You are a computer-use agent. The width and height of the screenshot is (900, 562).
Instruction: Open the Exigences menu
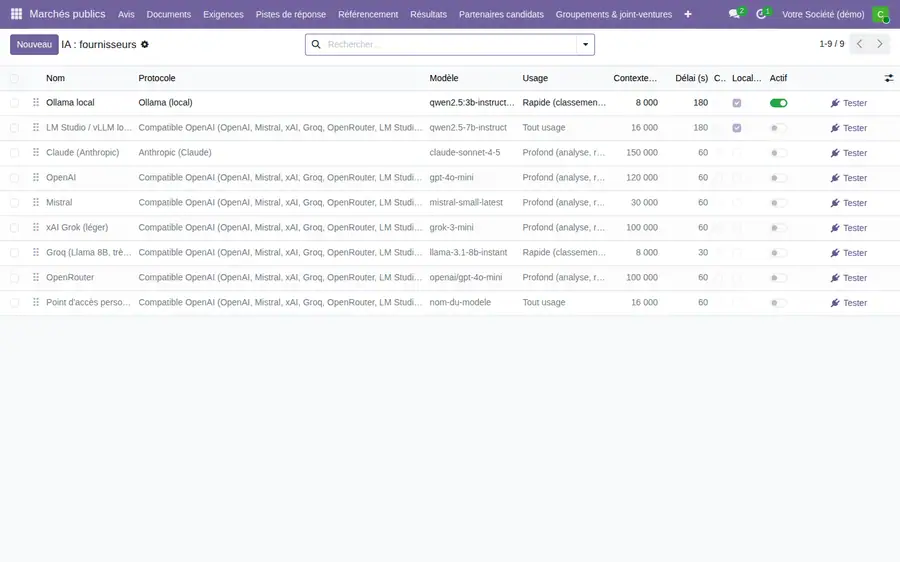223,14
